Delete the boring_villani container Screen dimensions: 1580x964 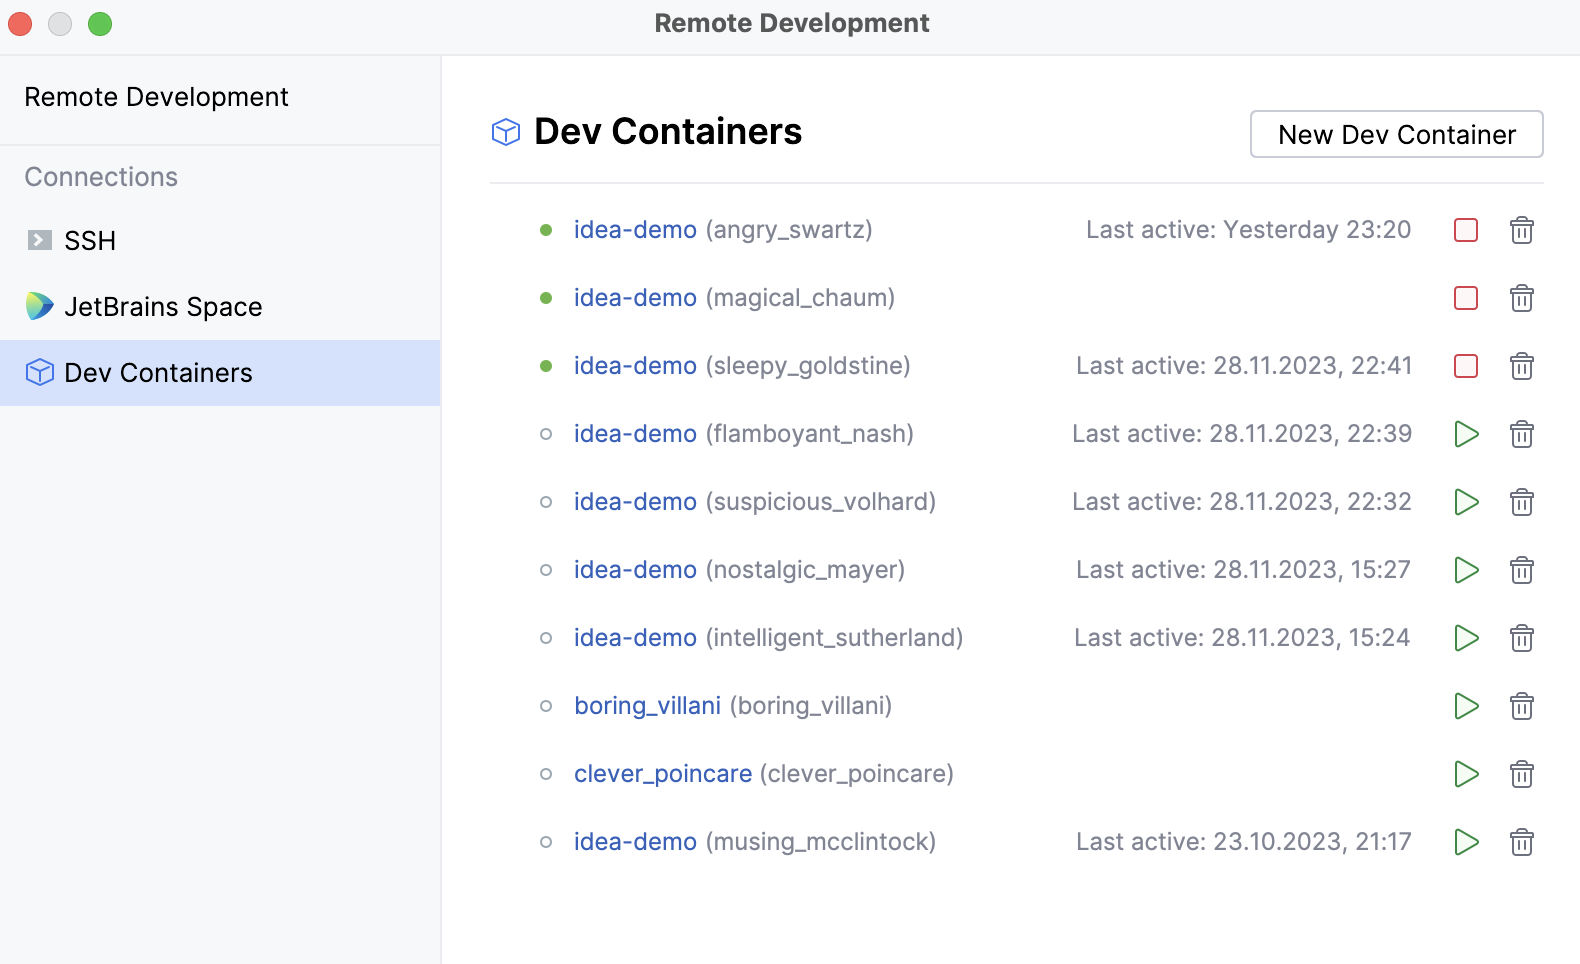[x=1522, y=706]
